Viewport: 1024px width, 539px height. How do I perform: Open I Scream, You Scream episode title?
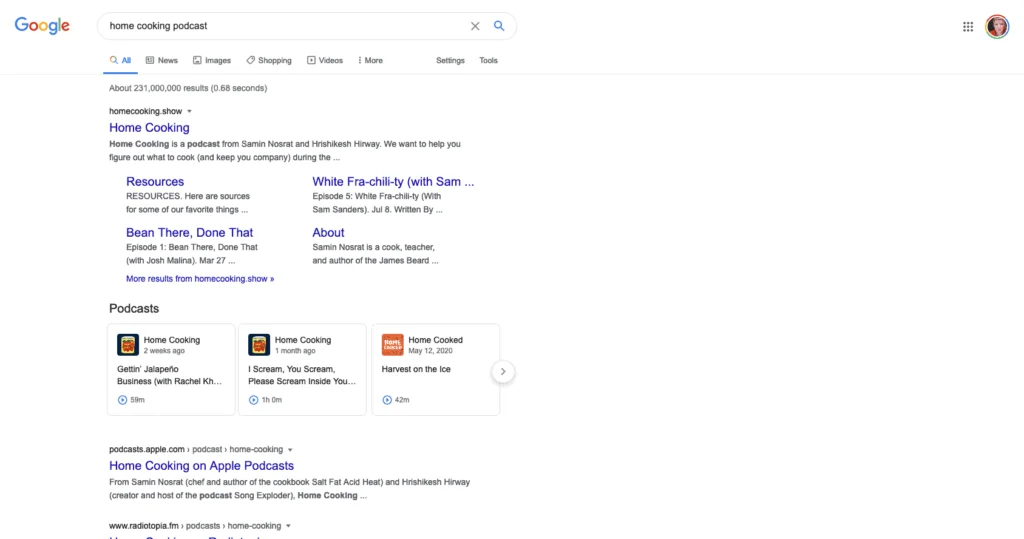(x=302, y=375)
